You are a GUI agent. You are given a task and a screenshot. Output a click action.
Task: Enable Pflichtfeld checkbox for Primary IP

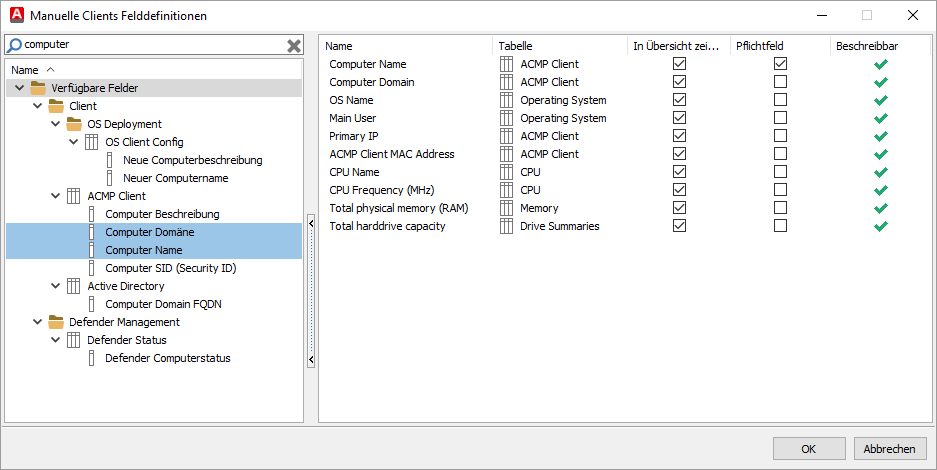click(x=780, y=136)
